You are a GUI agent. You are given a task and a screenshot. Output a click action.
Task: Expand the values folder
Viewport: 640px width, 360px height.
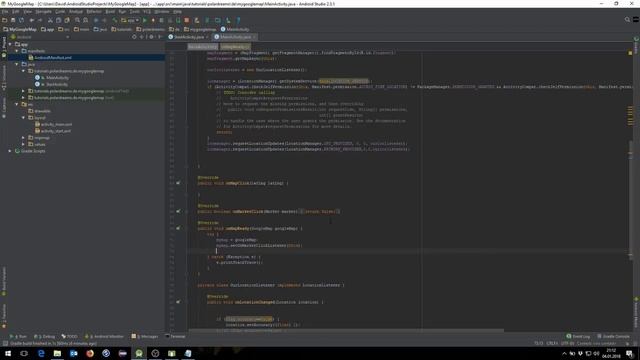click(23, 144)
